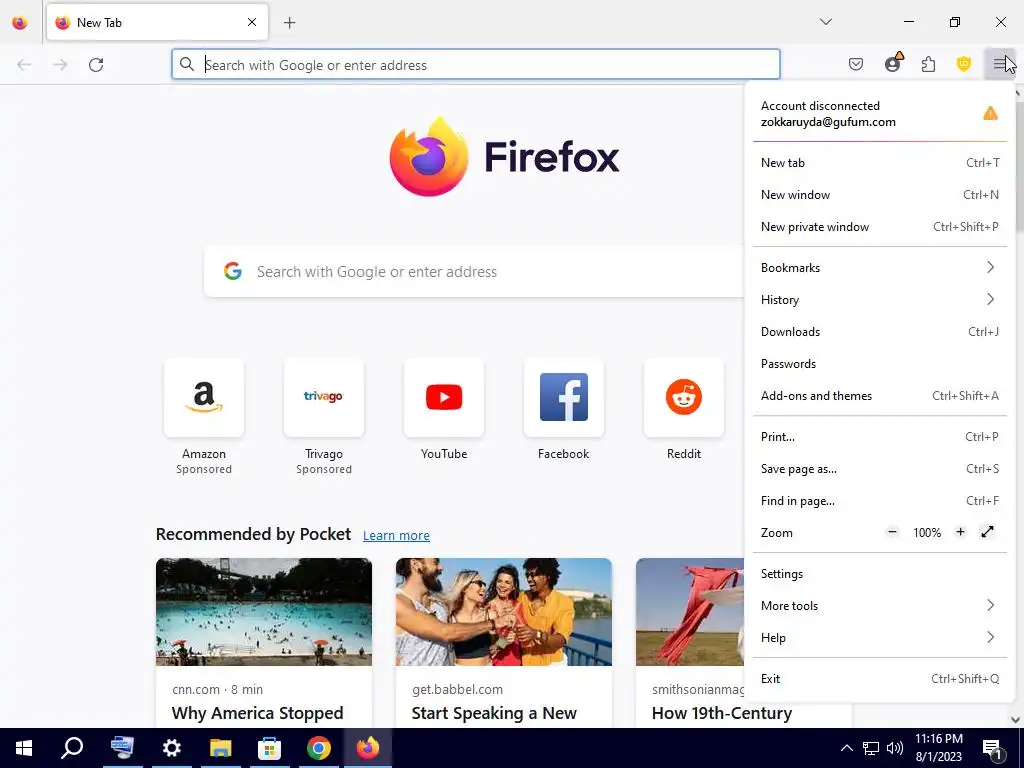
Task: Show hidden system tray icons
Action: click(846, 748)
